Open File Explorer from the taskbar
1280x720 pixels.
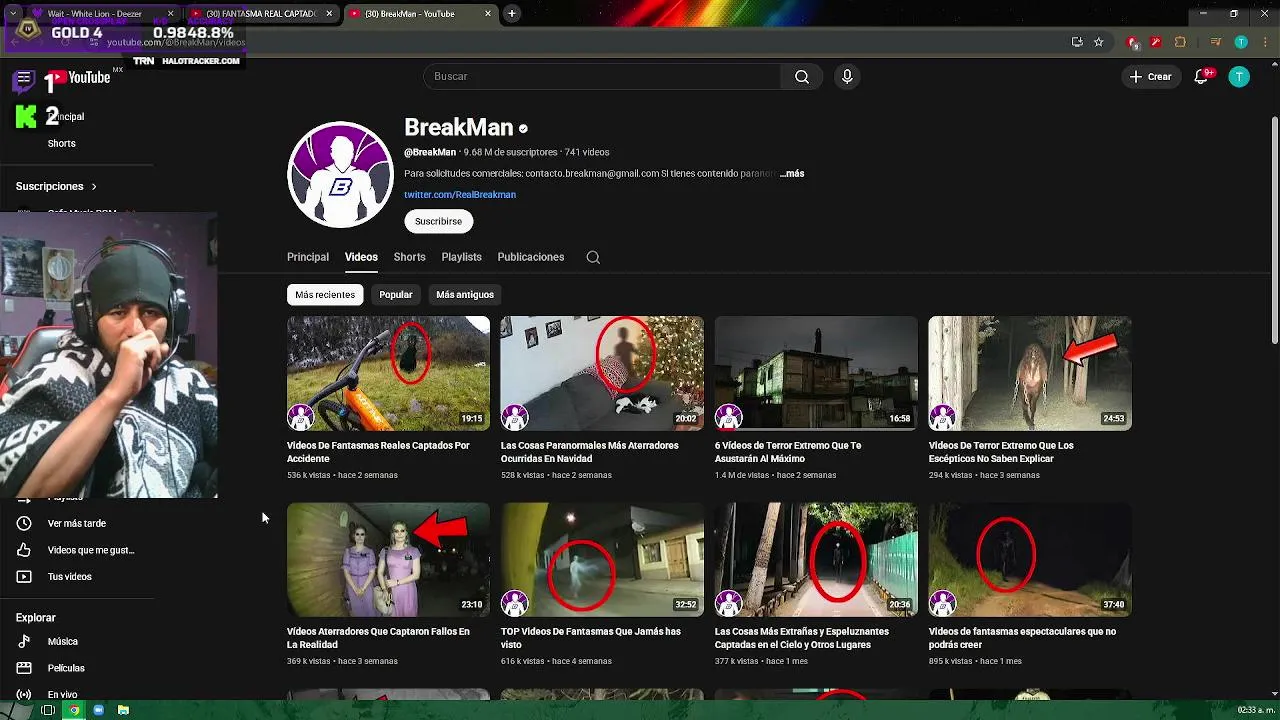pos(123,710)
